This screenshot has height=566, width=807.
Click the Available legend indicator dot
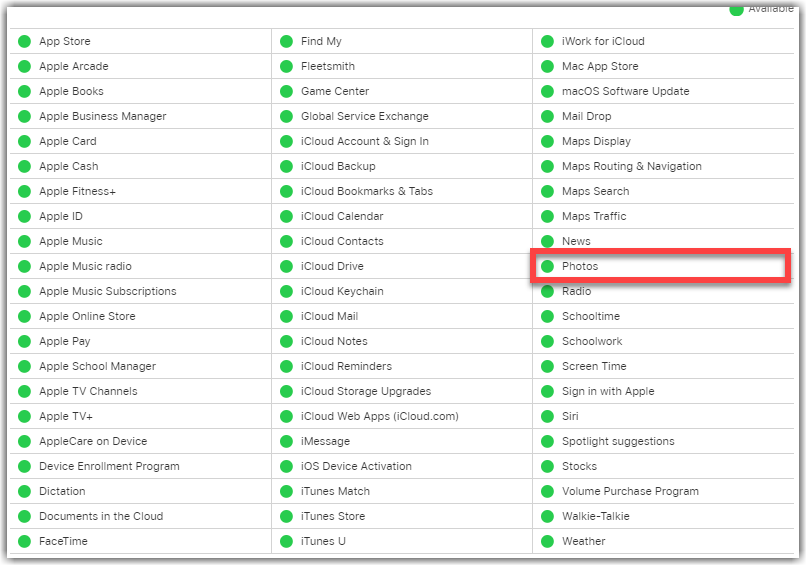tap(737, 8)
